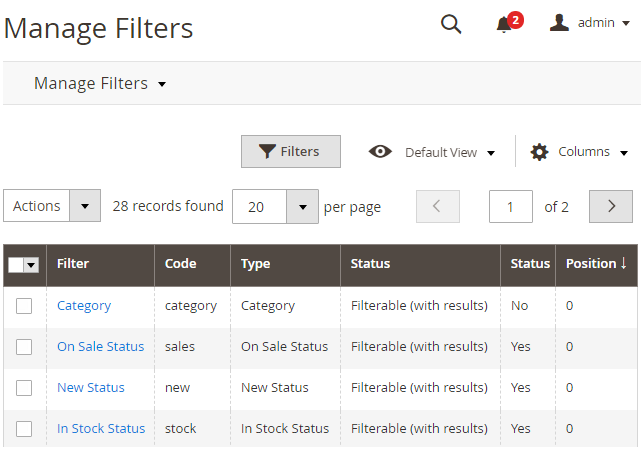The height and width of the screenshot is (449, 641).
Task: Open the Category filter link
Action: click(x=84, y=305)
